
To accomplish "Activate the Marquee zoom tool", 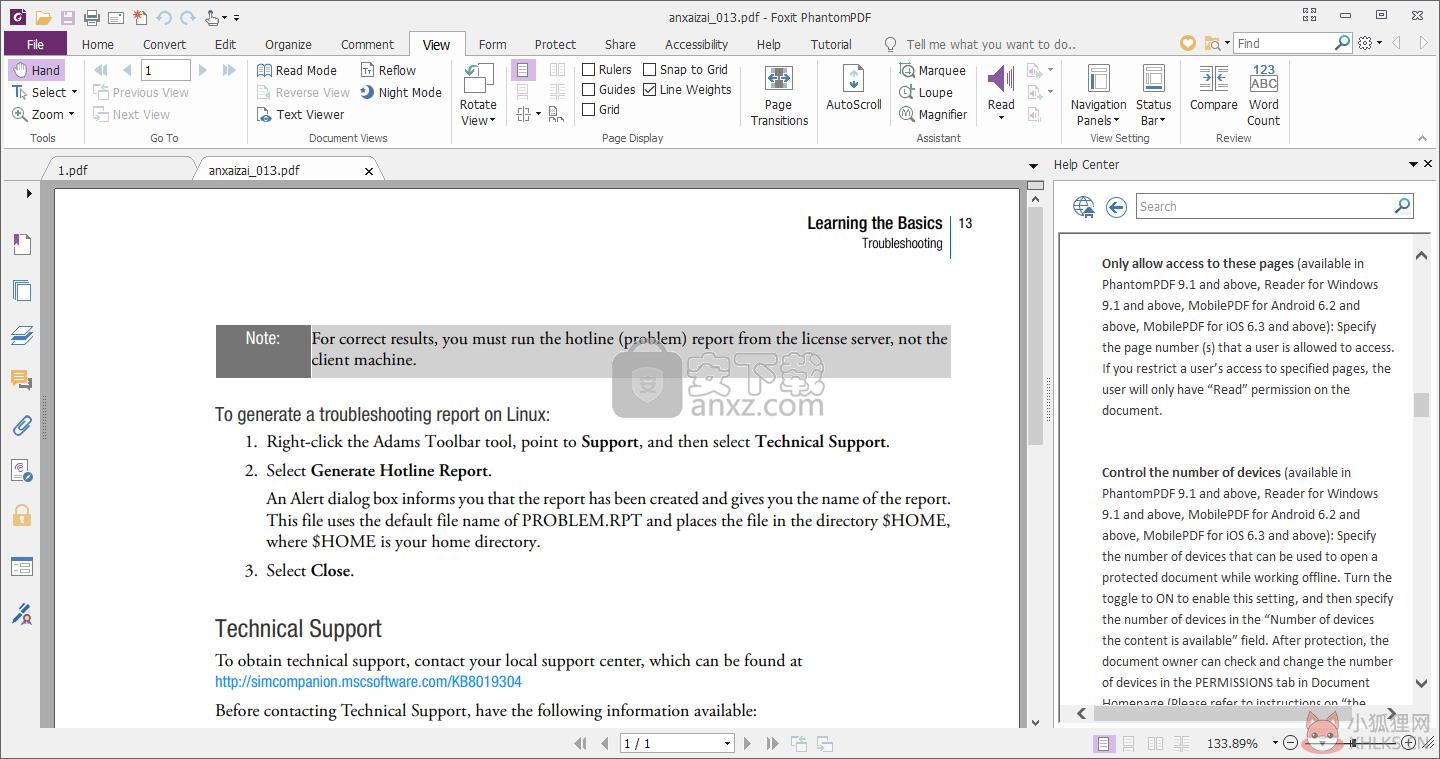I will [x=932, y=70].
